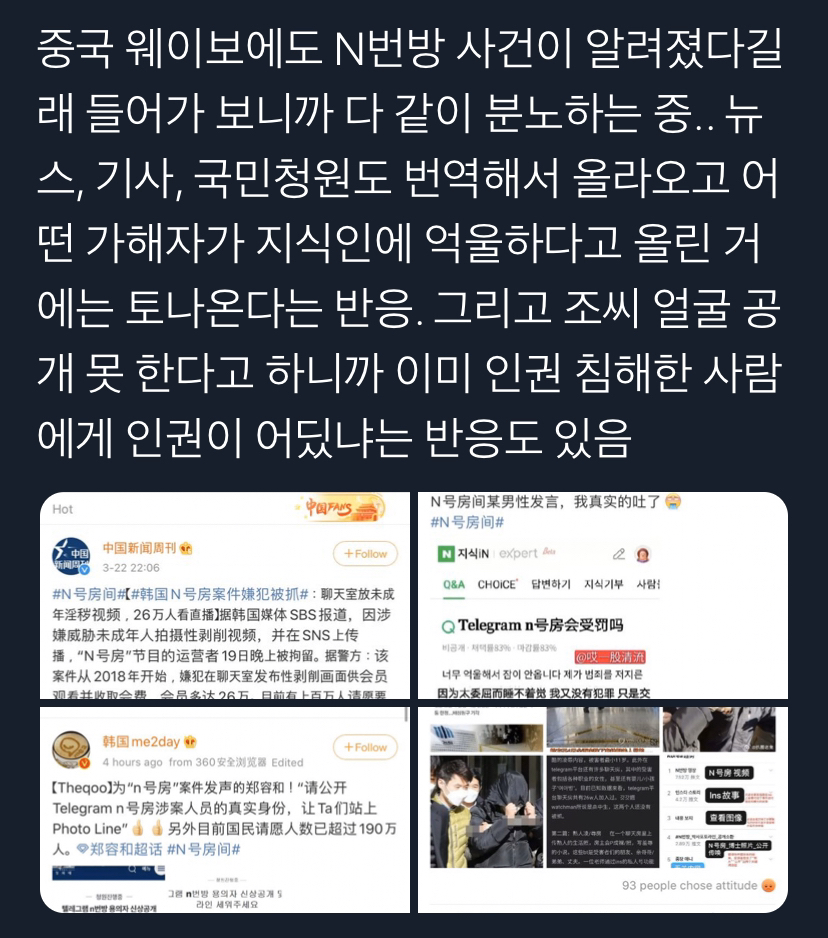Click the Naver 지식iN logo icon

[446, 554]
